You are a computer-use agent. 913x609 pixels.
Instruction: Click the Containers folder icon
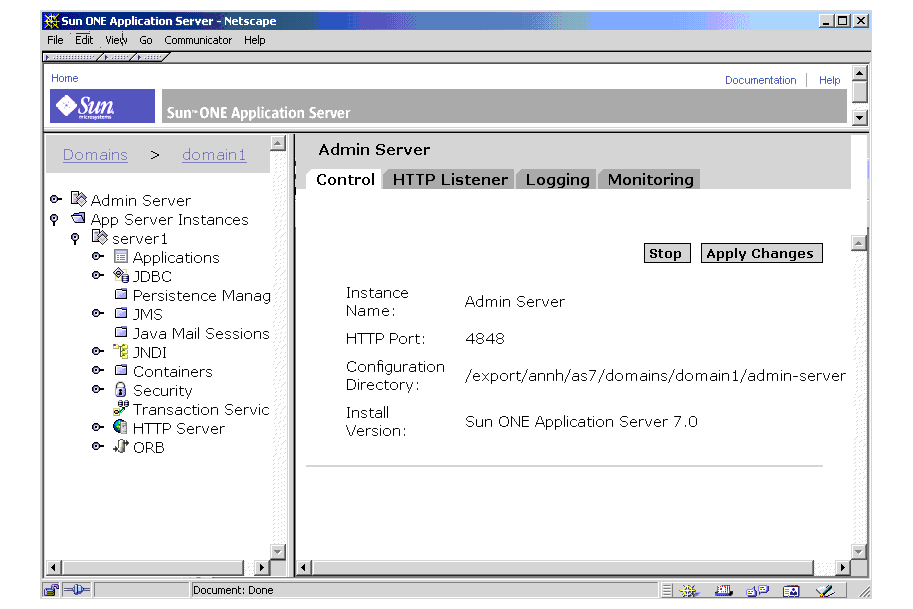[121, 370]
